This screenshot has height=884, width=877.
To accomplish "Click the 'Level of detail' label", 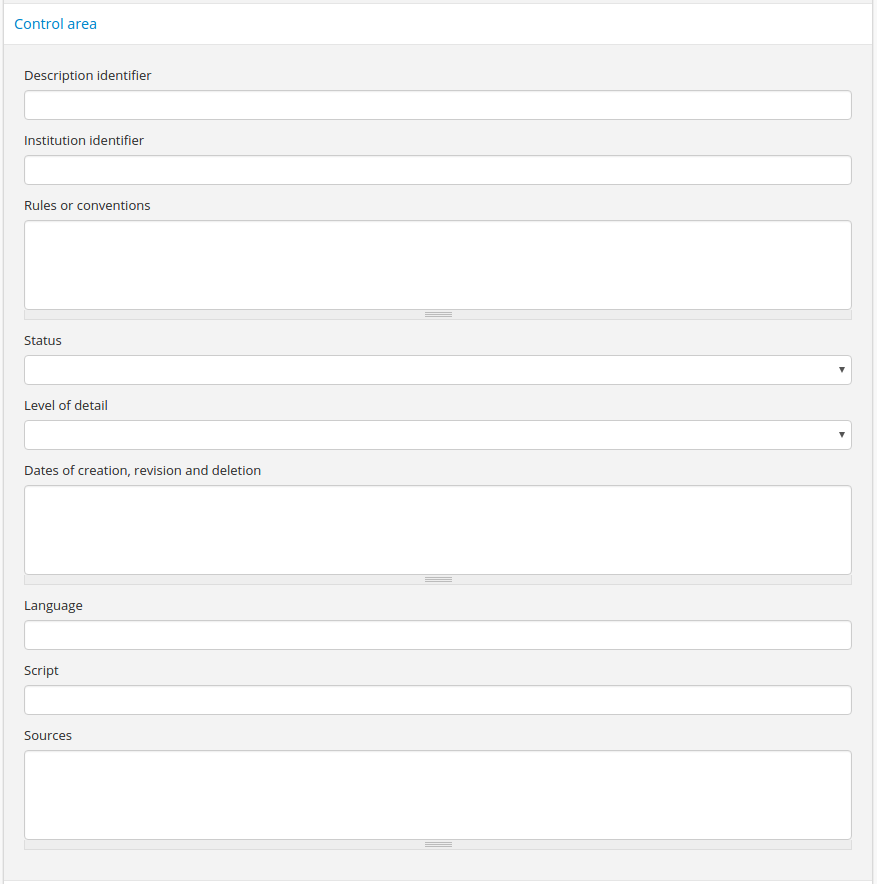I will click(x=66, y=405).
